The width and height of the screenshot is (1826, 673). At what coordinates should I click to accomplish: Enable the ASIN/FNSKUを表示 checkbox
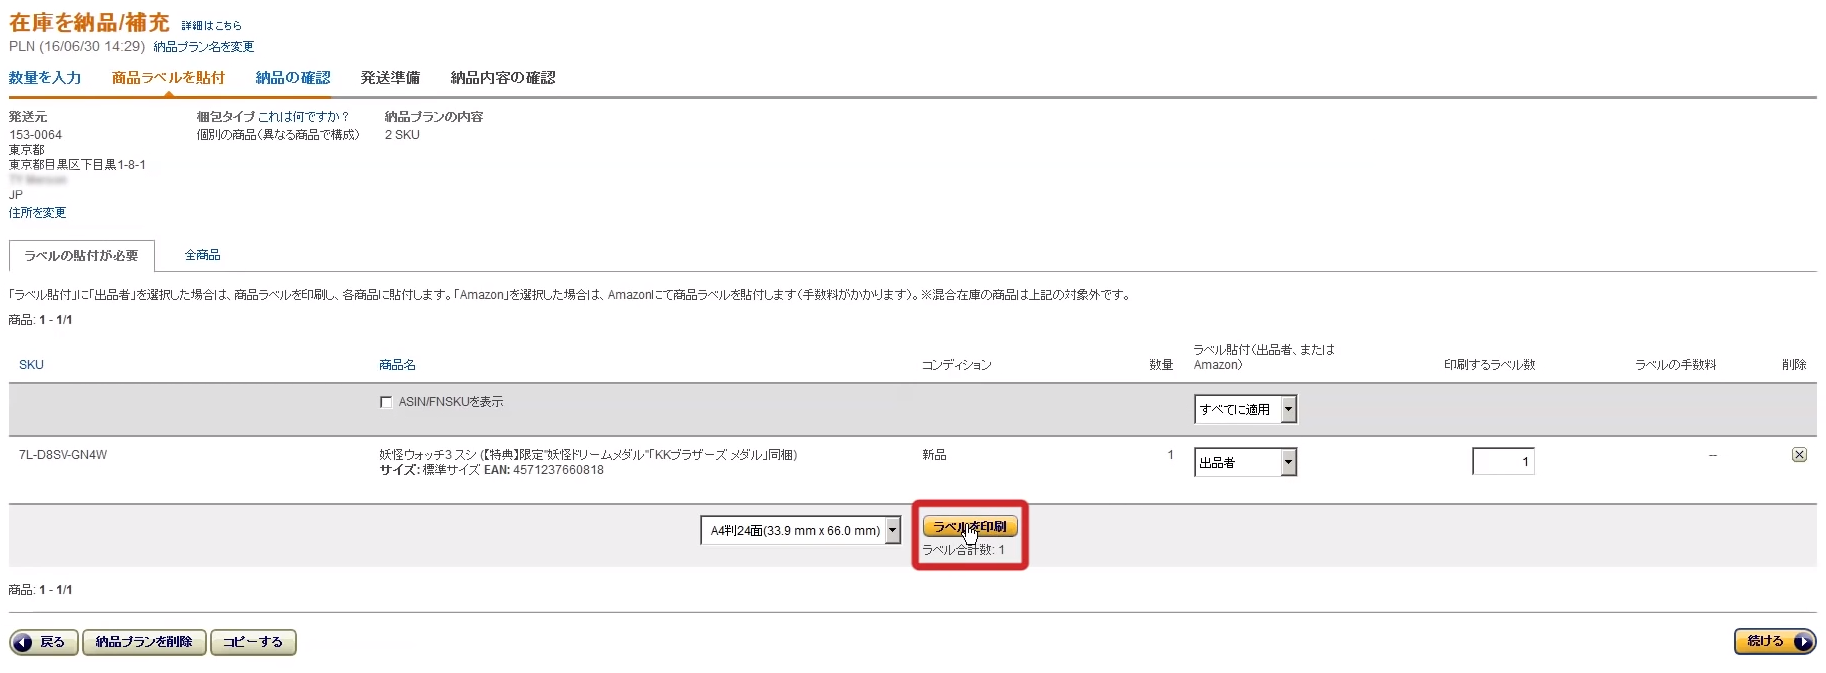(386, 402)
